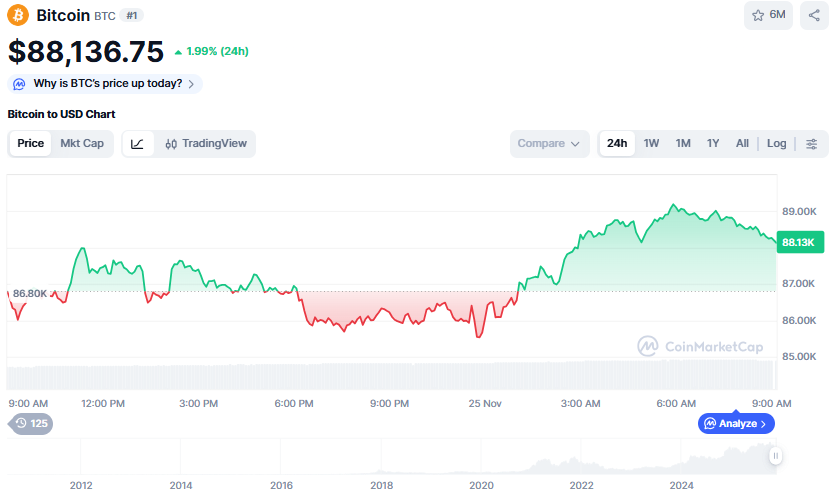Open chart settings sliders icon
This screenshot has height=499, width=835.
coord(812,144)
